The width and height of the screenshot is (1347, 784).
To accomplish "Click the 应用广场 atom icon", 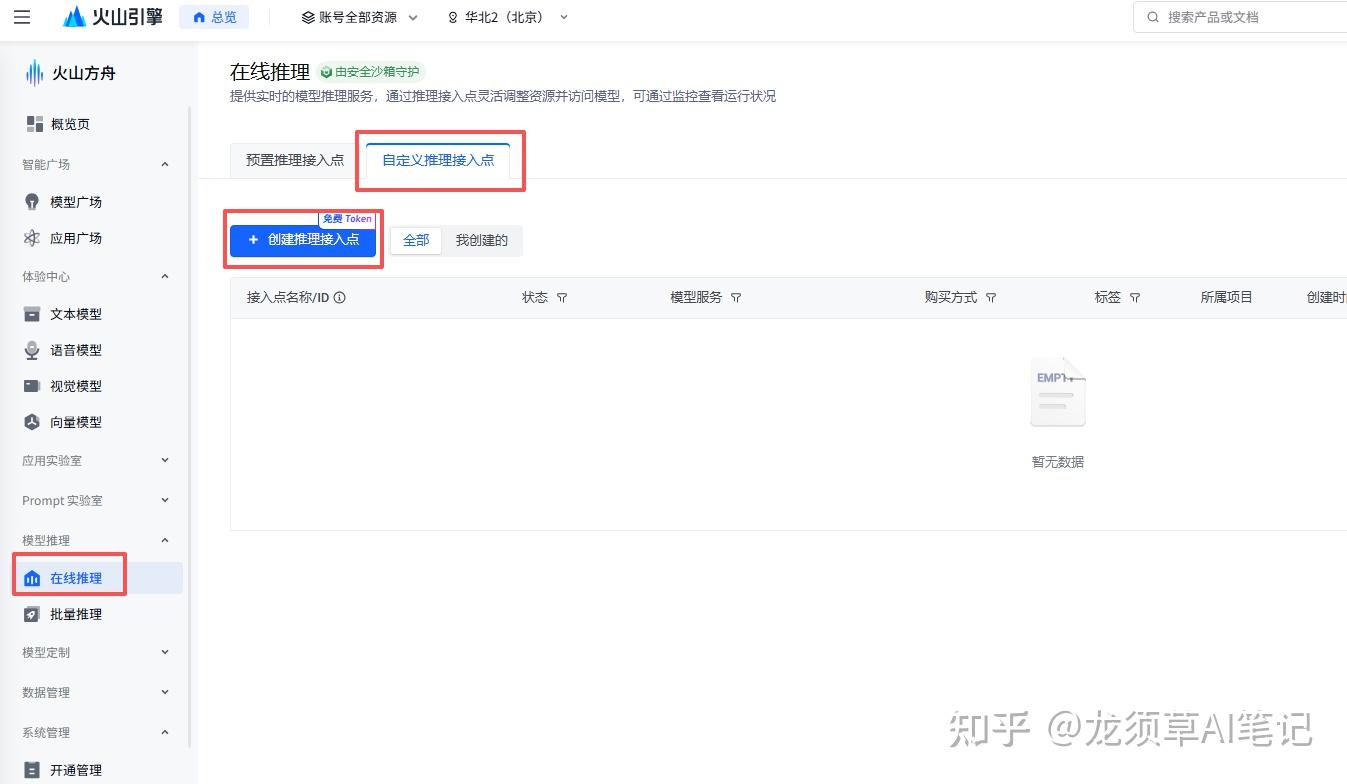I will [33, 238].
